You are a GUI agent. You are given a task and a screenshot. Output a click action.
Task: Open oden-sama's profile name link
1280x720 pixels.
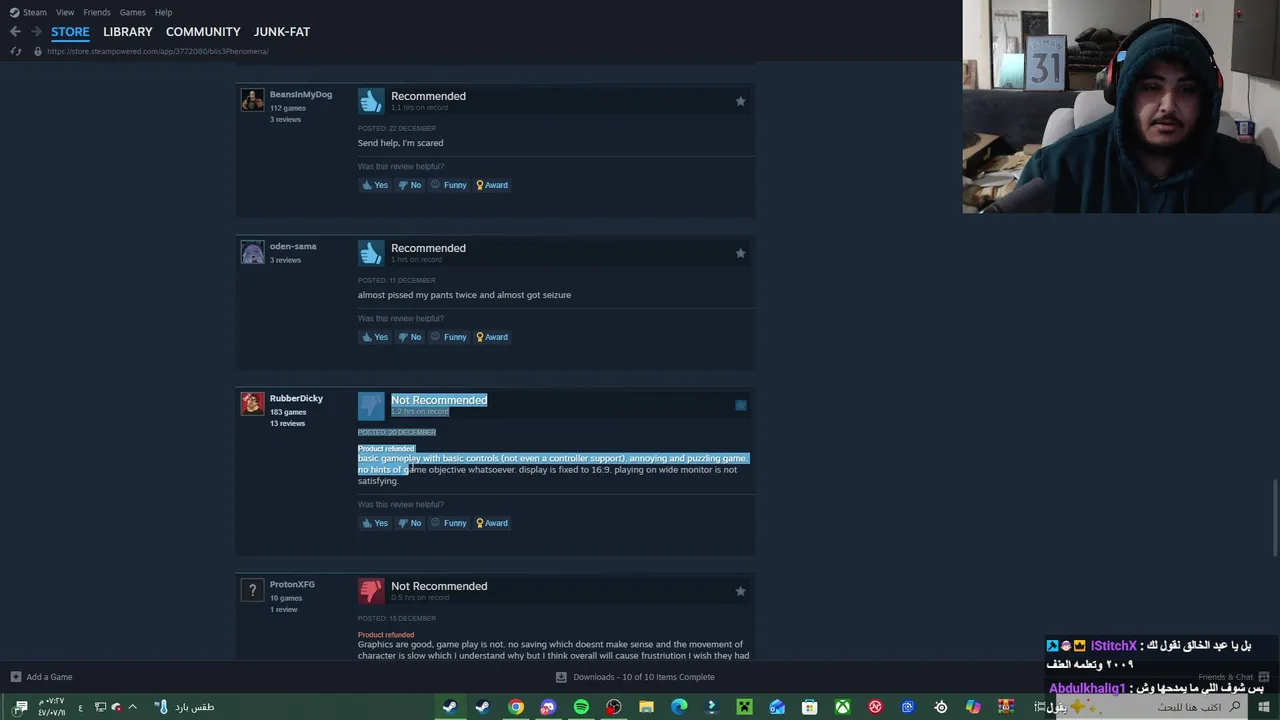point(292,246)
